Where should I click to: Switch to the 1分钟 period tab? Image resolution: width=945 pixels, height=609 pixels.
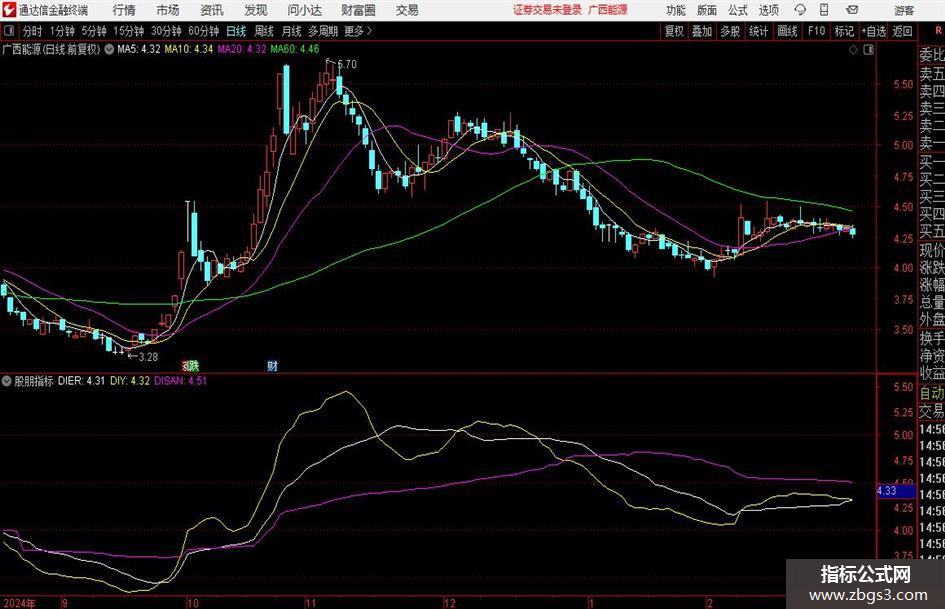tap(62, 31)
